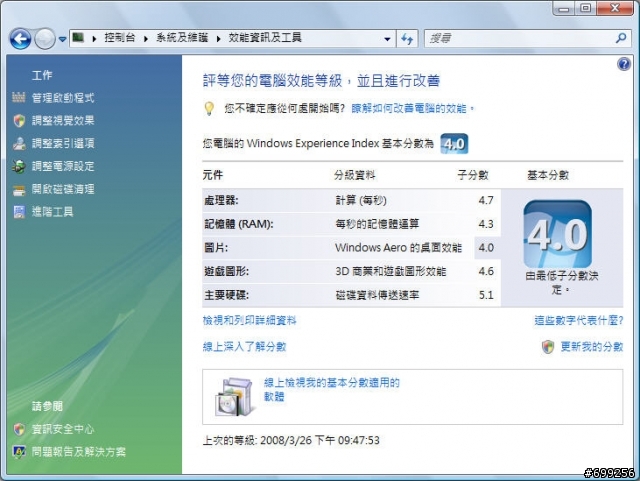Viewport: 640px width, 481px height.
Task: Click the icon beside 問題報告及解決方案
Action: 19,452
